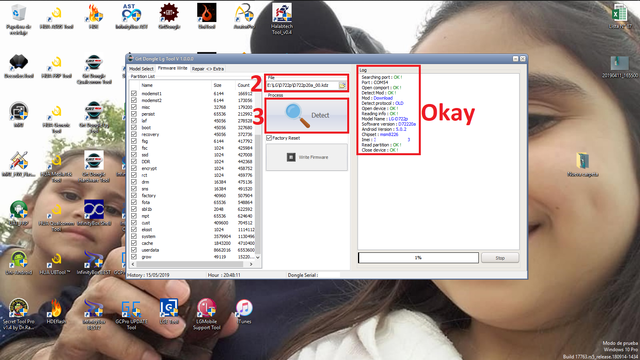
Task: Toggle the encrypt partition checkbox
Action: pyautogui.click(x=134, y=168)
